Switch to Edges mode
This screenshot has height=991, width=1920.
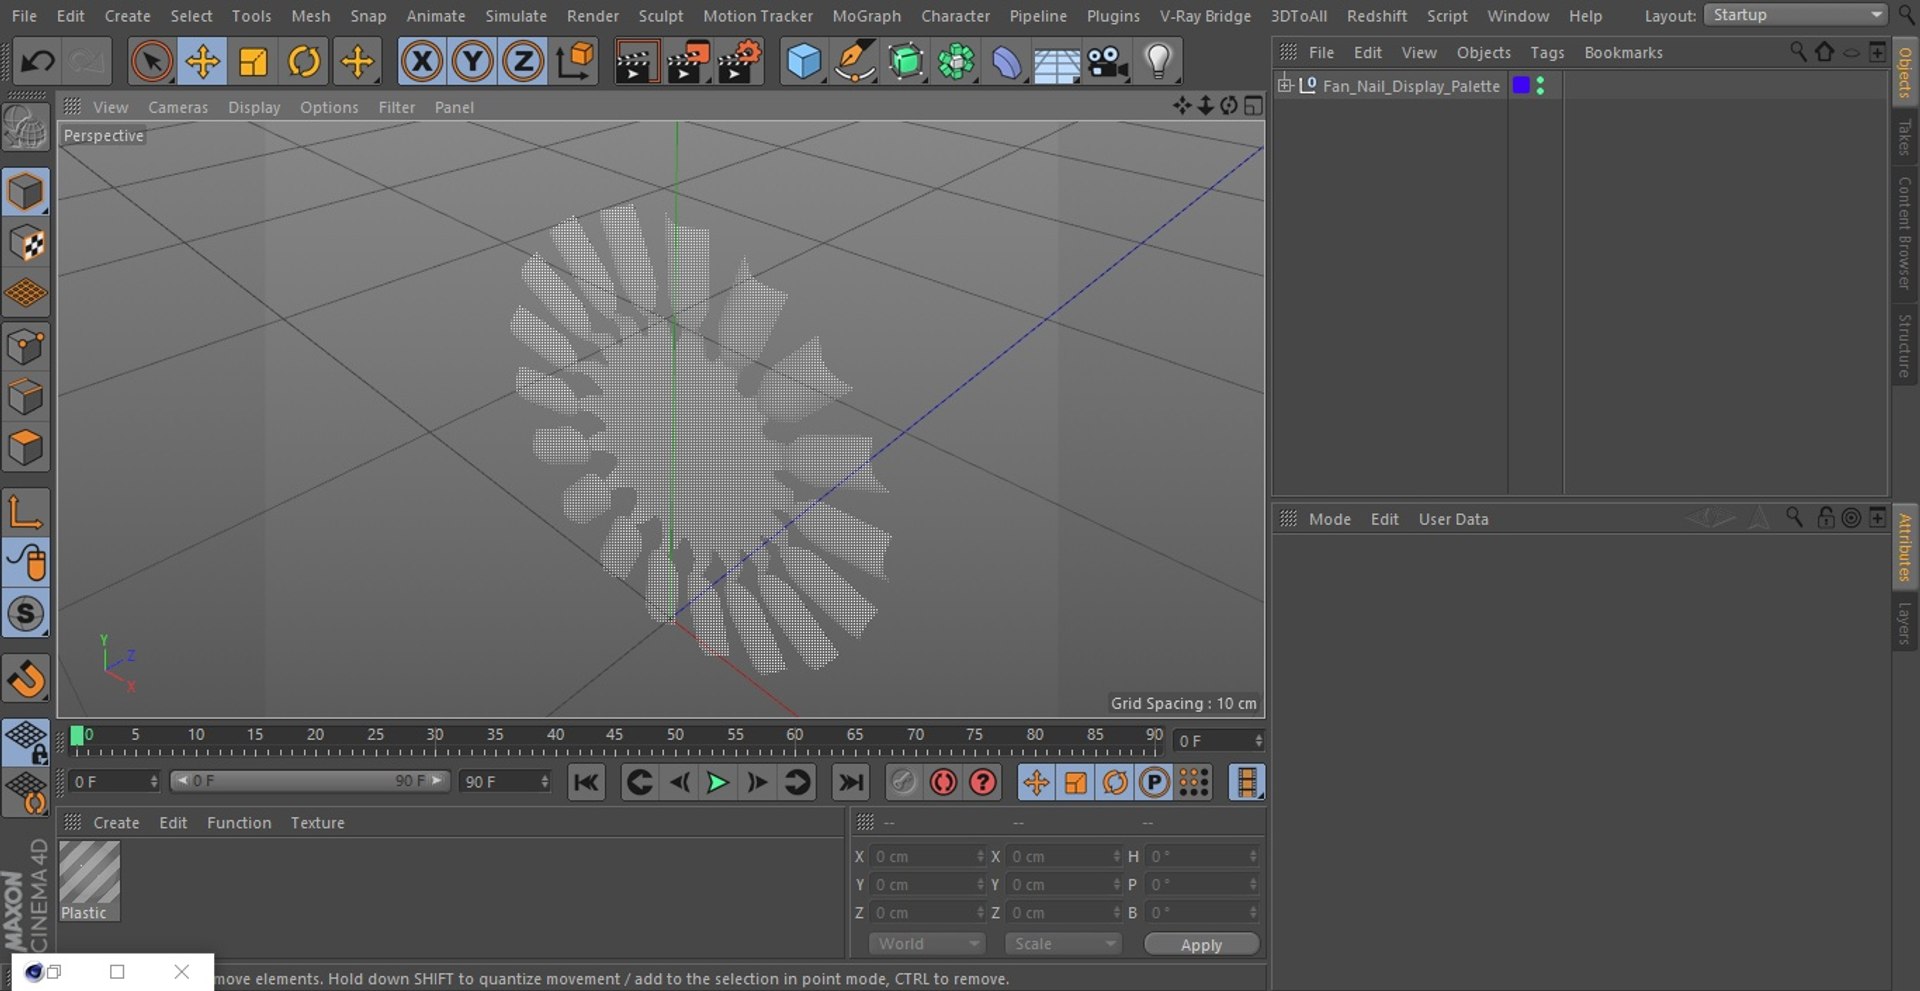click(x=26, y=397)
